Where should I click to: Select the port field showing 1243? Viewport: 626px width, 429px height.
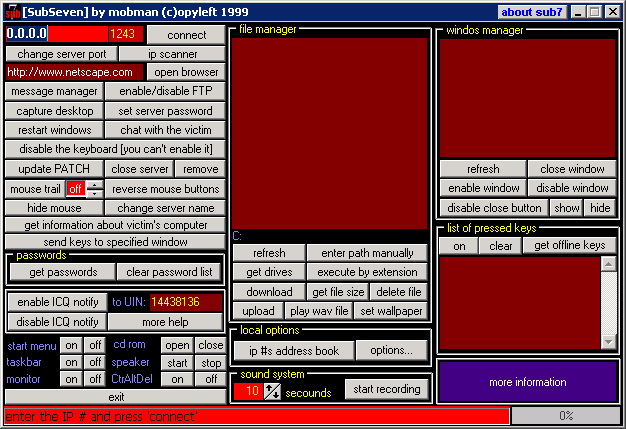point(125,34)
